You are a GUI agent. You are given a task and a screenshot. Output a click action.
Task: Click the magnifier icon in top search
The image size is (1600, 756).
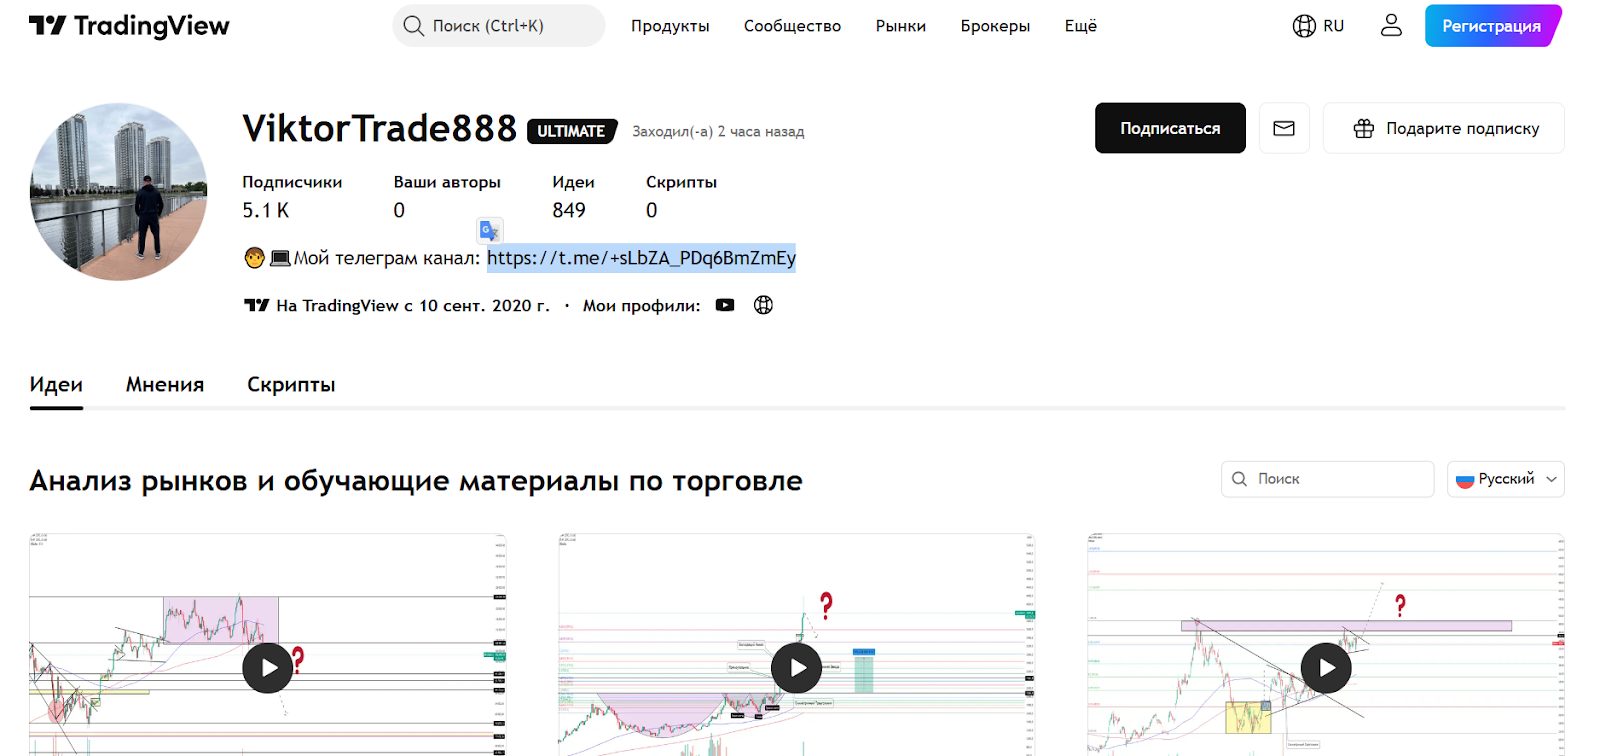point(413,26)
